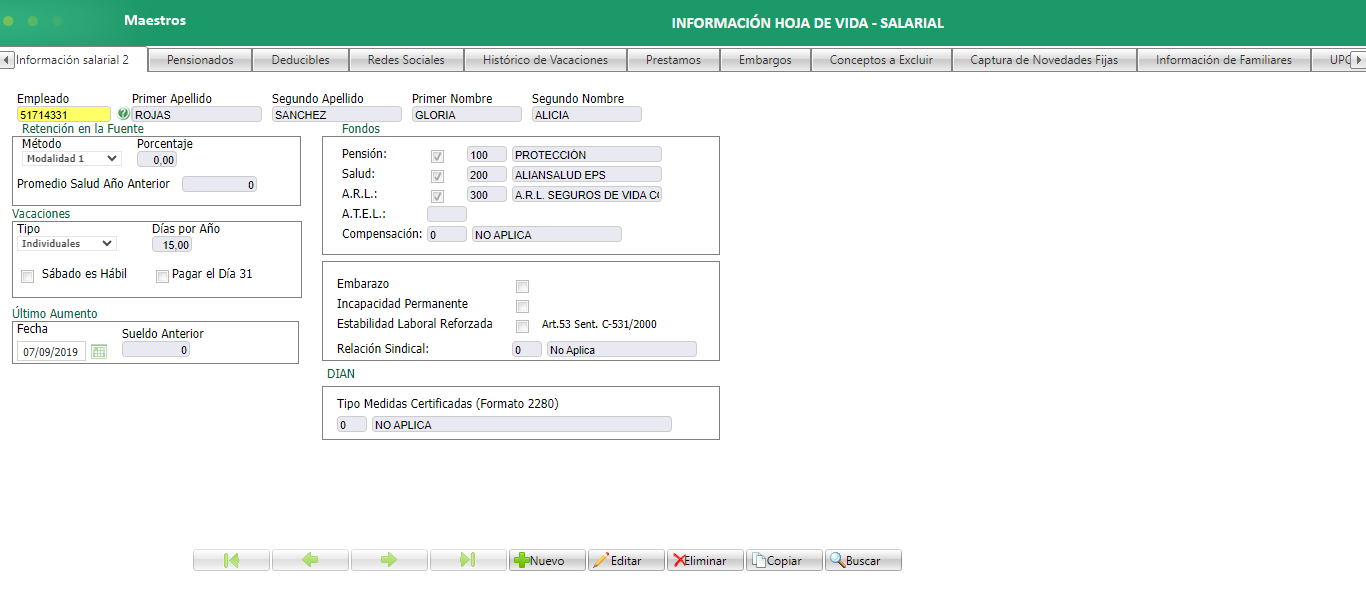Viewport: 1366px width, 597px height.
Task: Check Incapacidad Permanente checkbox
Action: [522, 306]
